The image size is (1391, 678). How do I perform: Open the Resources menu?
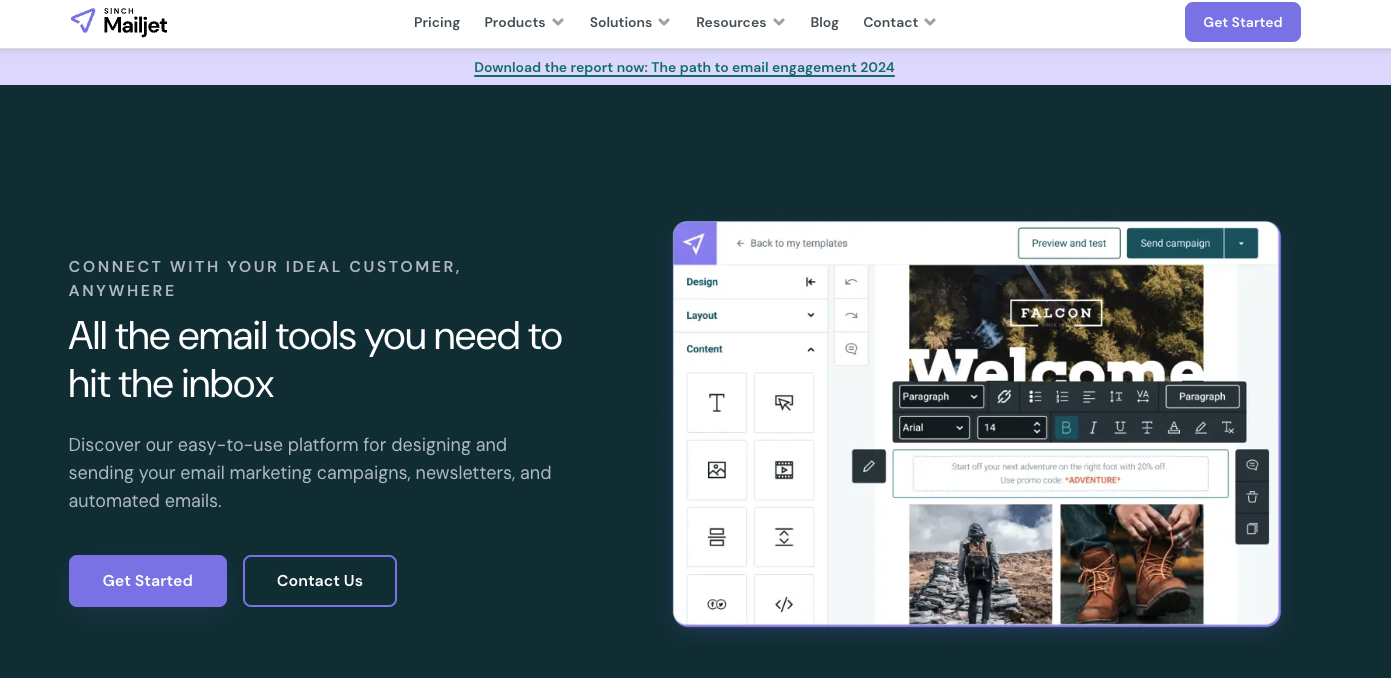tap(741, 22)
